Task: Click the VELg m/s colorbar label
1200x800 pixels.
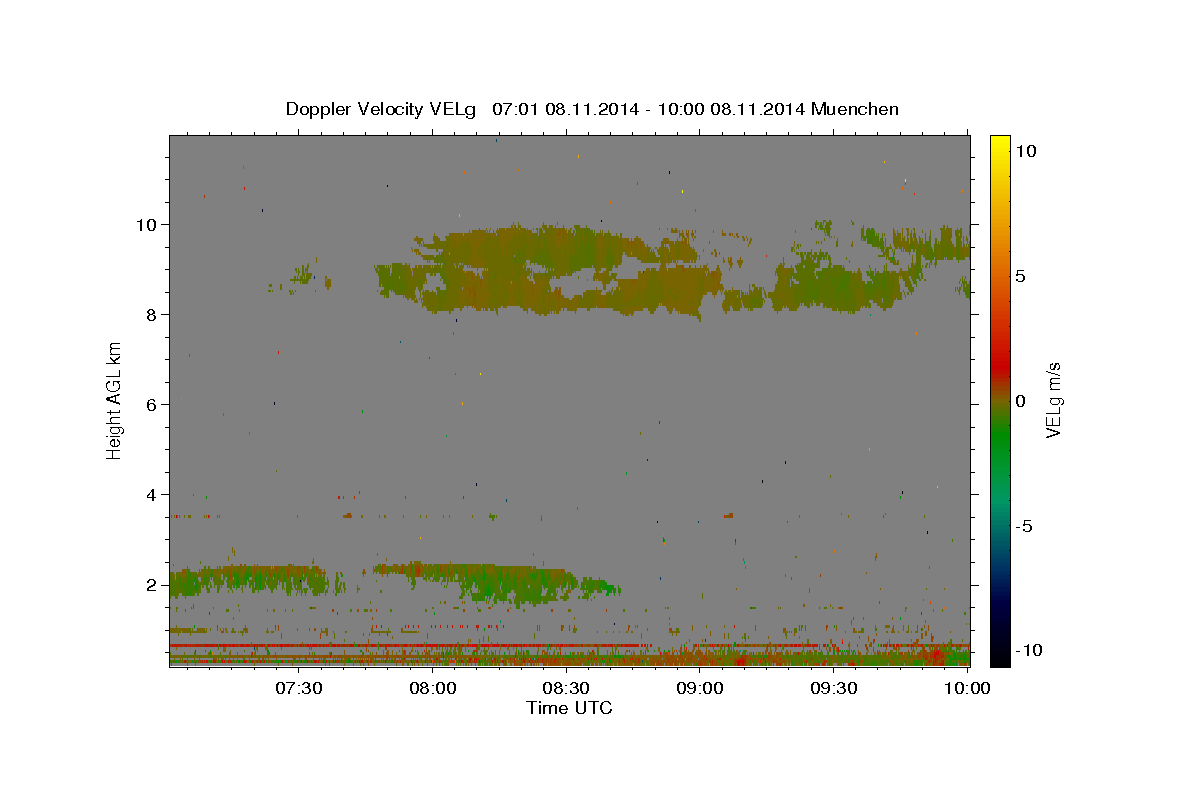Action: 1053,400
